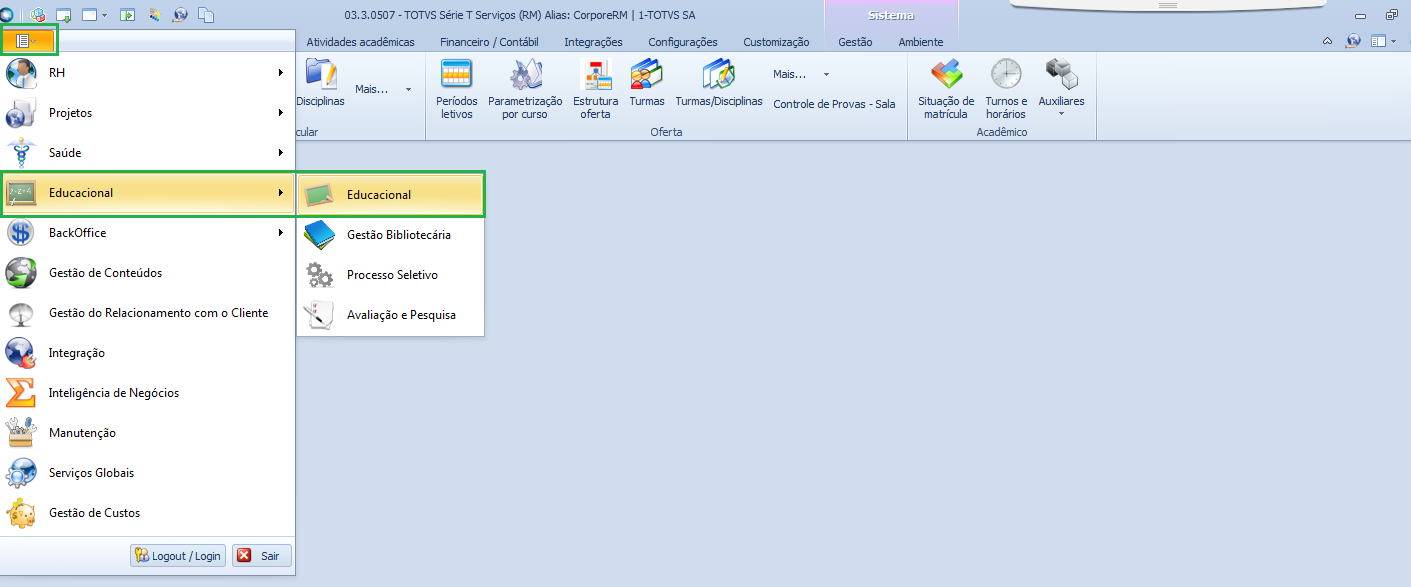Click the globe icon at ribbon's right end
1411x587 pixels.
pyautogui.click(x=1353, y=42)
